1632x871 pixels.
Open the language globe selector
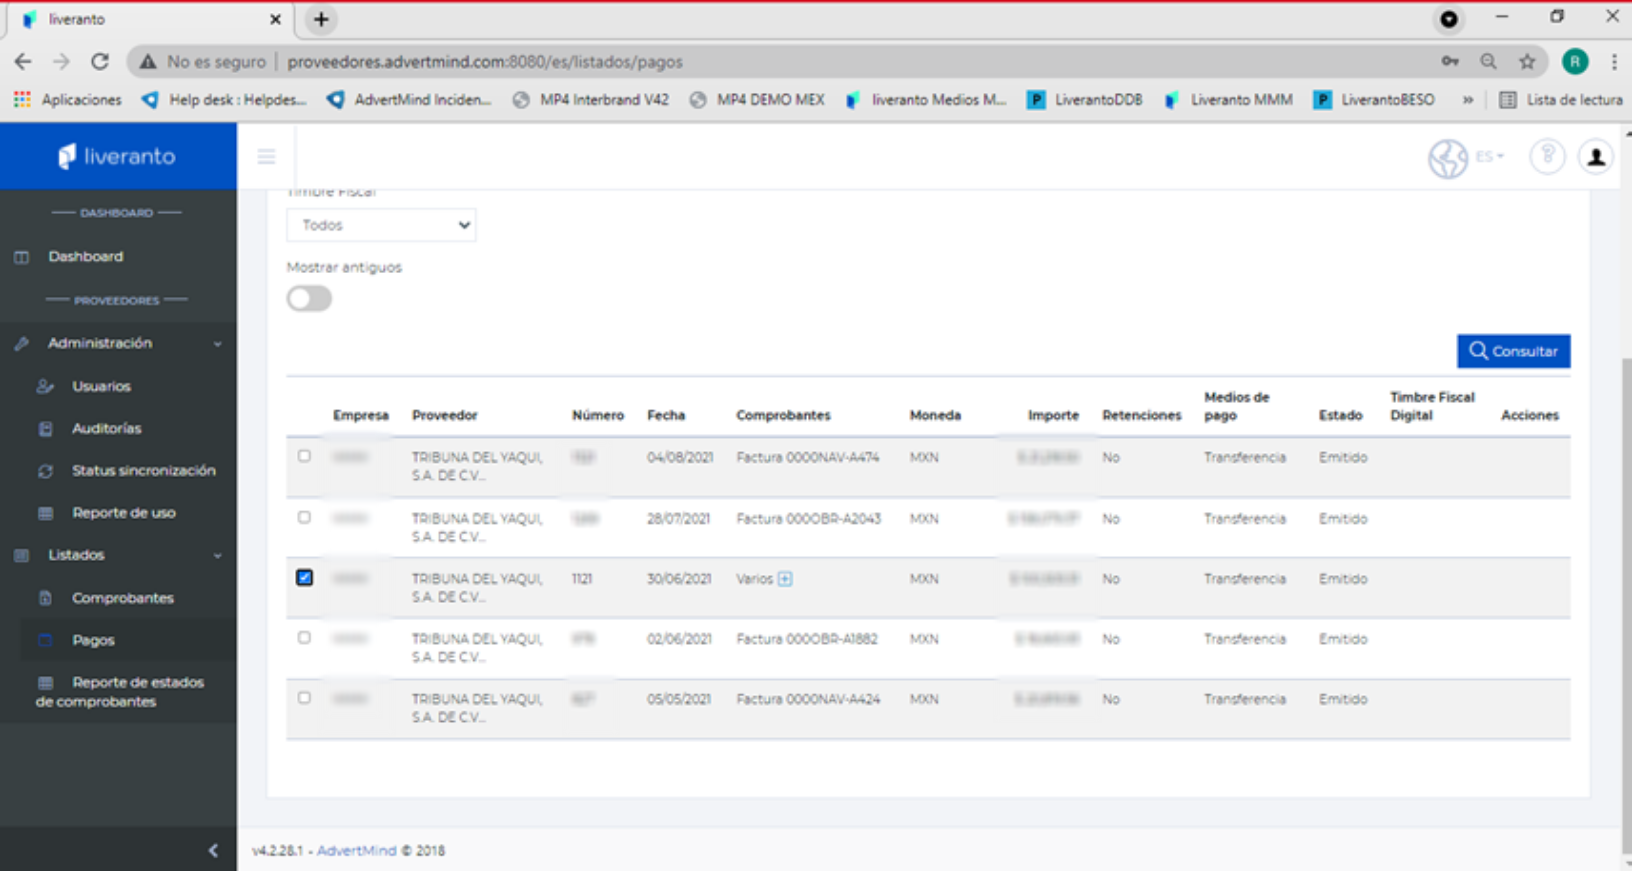1447,157
